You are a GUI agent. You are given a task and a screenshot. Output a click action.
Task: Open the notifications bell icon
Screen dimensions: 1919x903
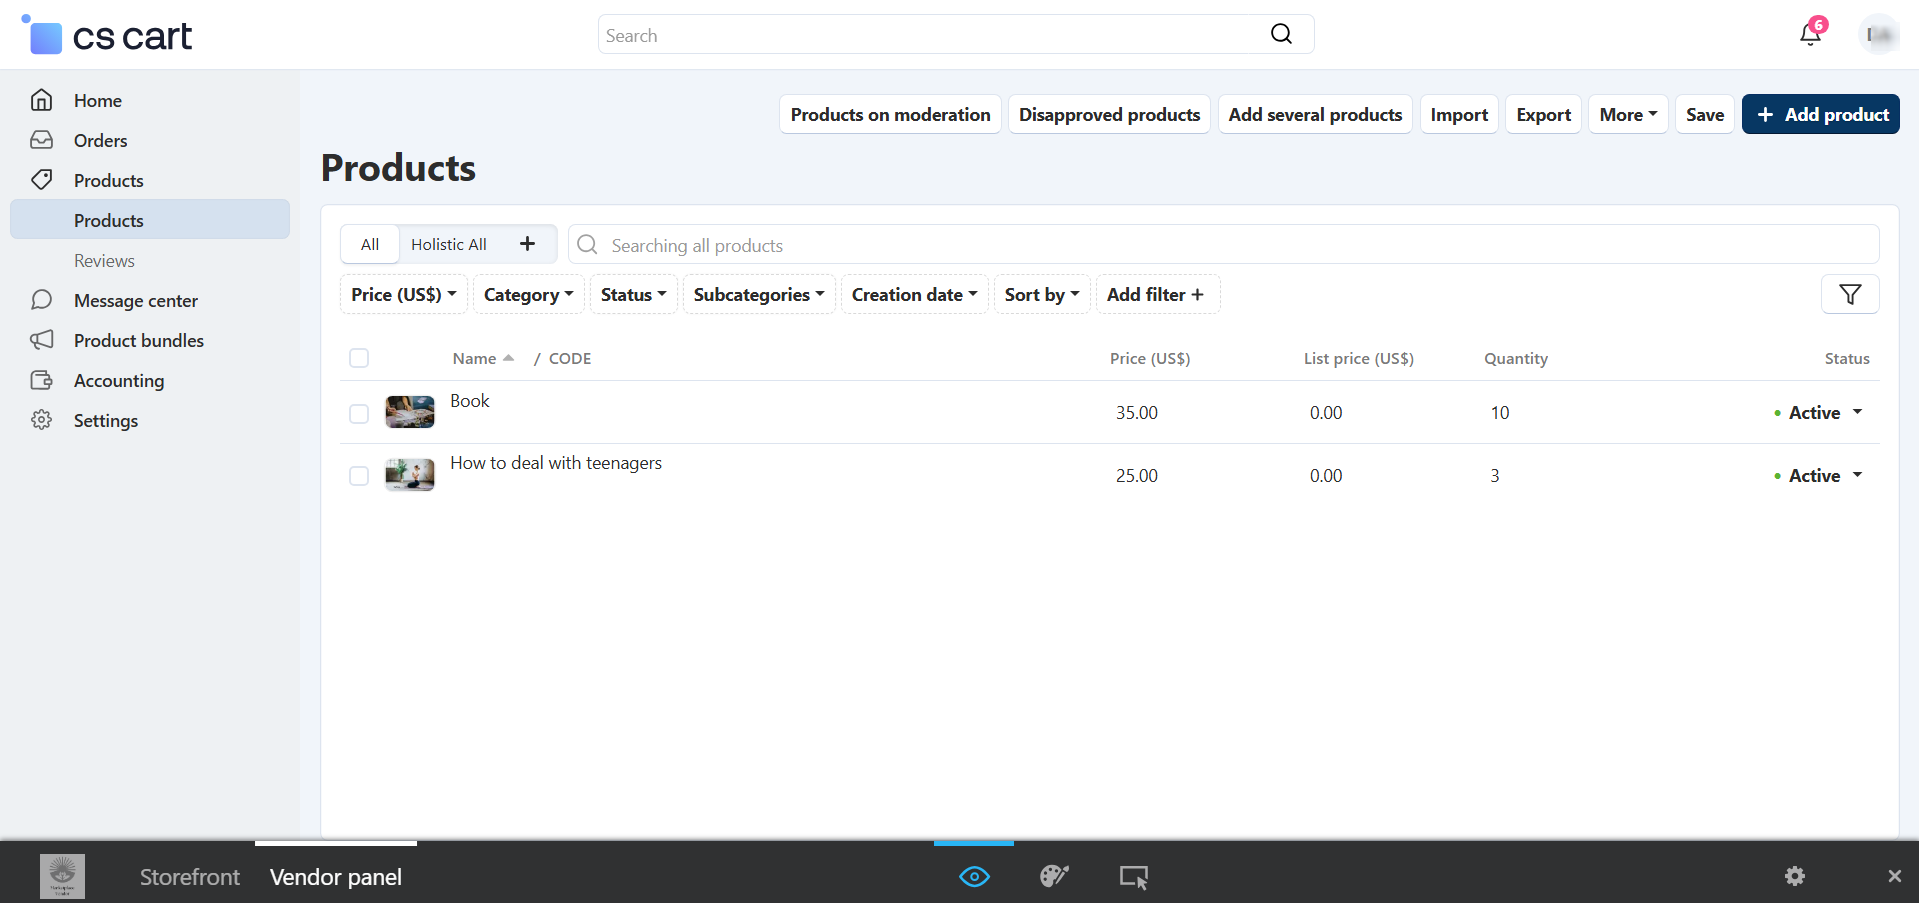(1810, 34)
